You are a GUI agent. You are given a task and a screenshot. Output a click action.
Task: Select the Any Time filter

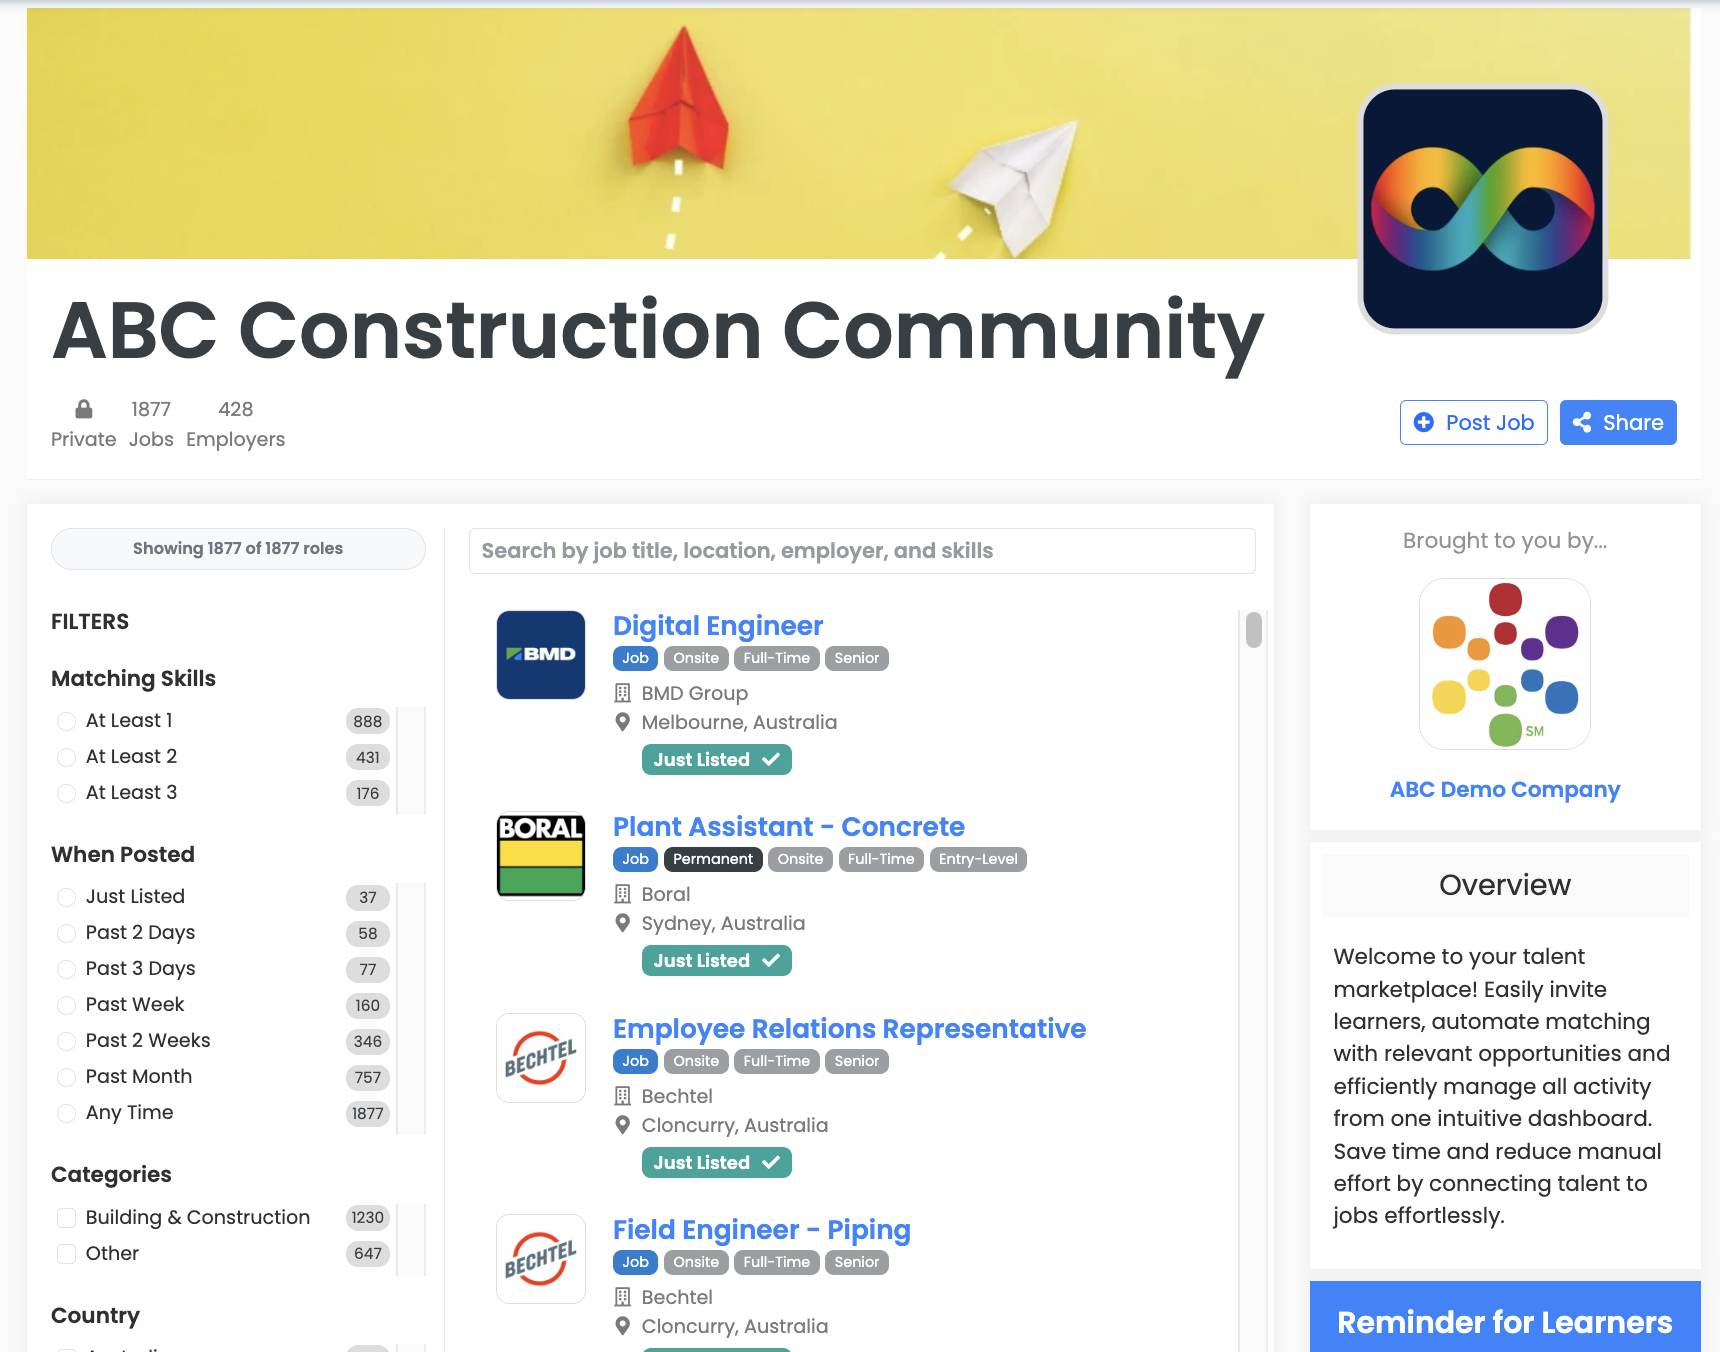[67, 1113]
